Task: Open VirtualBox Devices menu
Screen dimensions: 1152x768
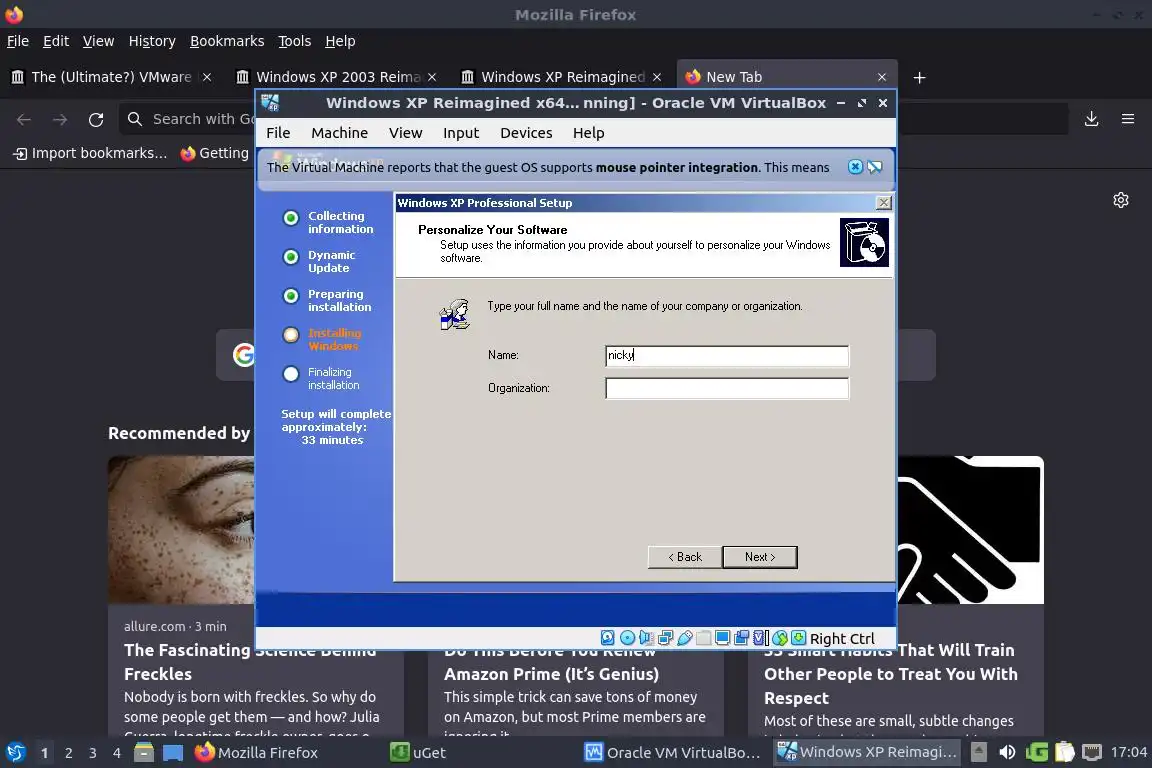Action: 526,133
